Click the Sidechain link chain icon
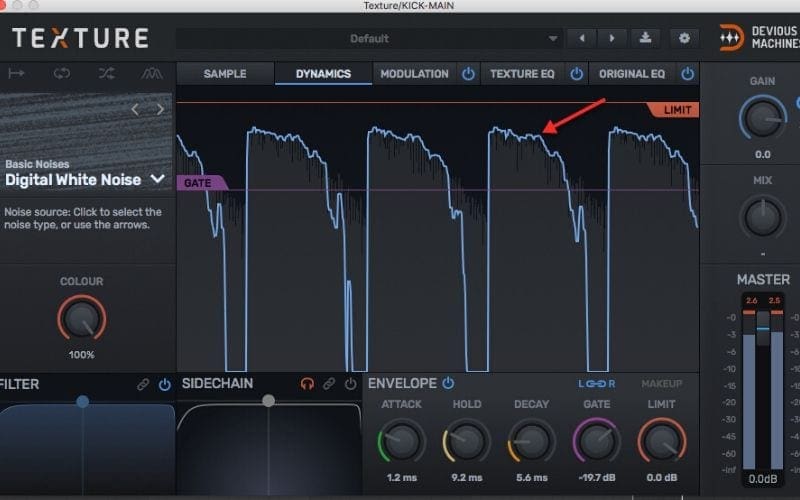800x500 pixels. click(329, 384)
